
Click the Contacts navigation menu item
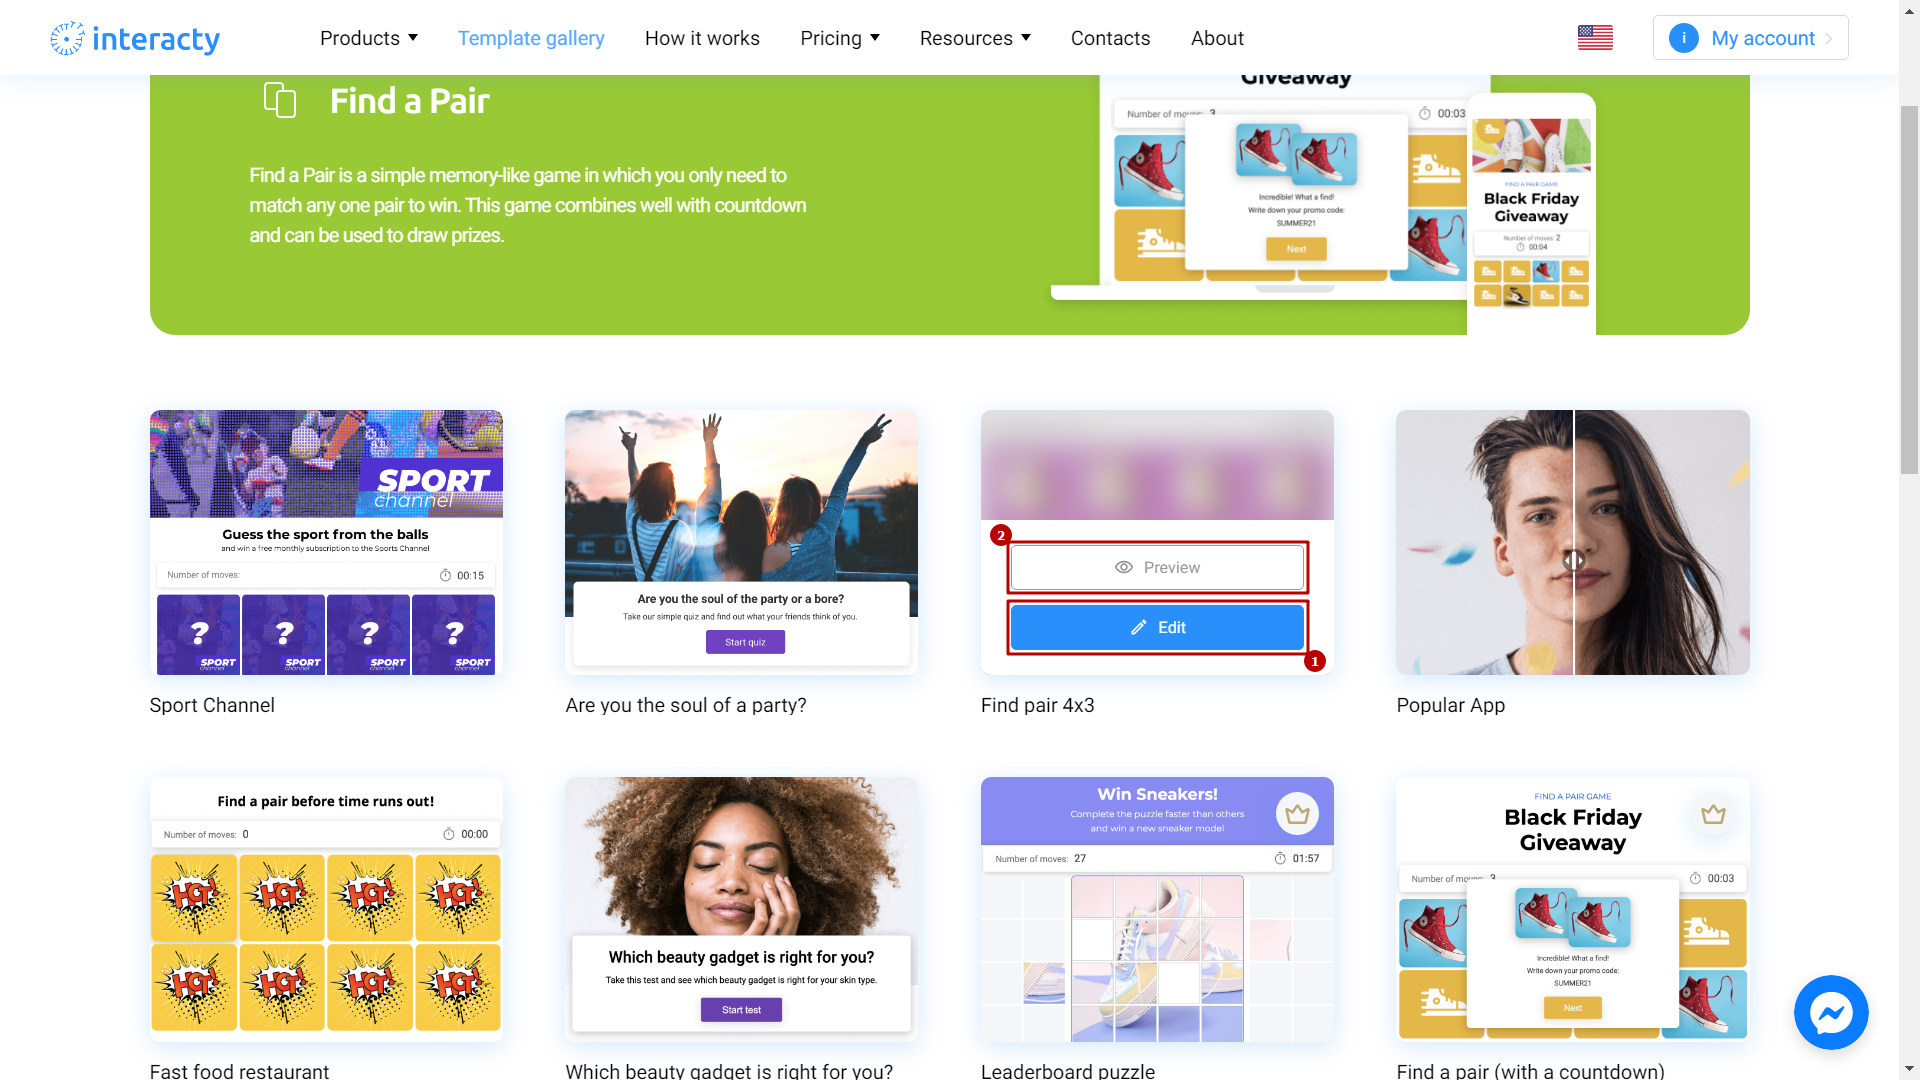pos(1110,37)
